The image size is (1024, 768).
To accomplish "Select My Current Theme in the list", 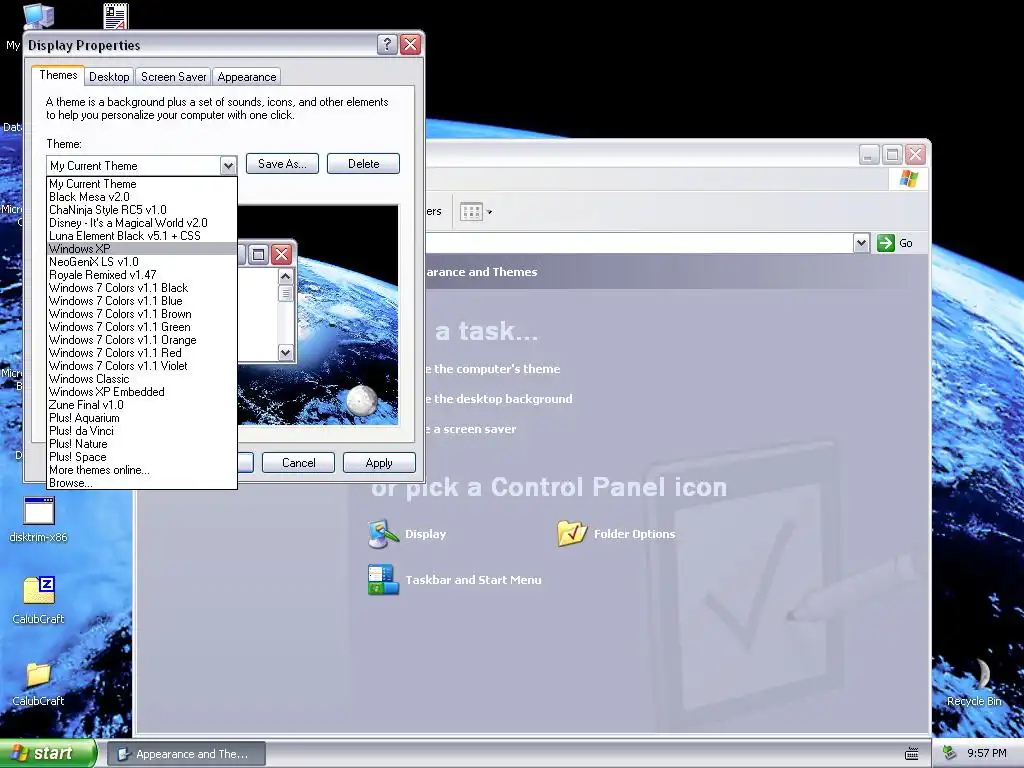I will (x=142, y=184).
